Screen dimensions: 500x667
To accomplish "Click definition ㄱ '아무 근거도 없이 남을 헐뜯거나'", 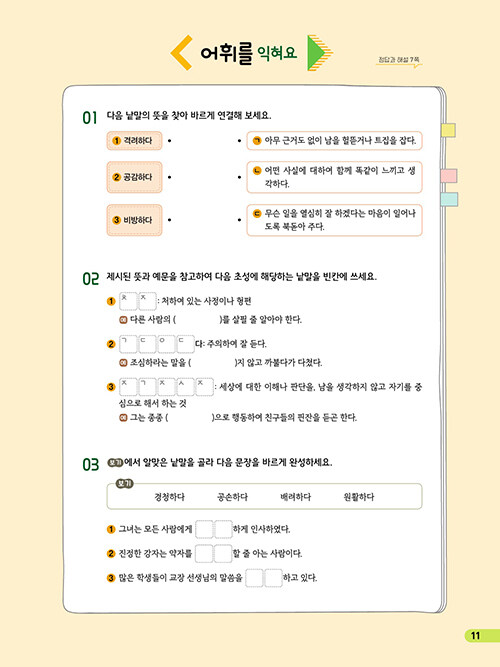I will pos(334,140).
